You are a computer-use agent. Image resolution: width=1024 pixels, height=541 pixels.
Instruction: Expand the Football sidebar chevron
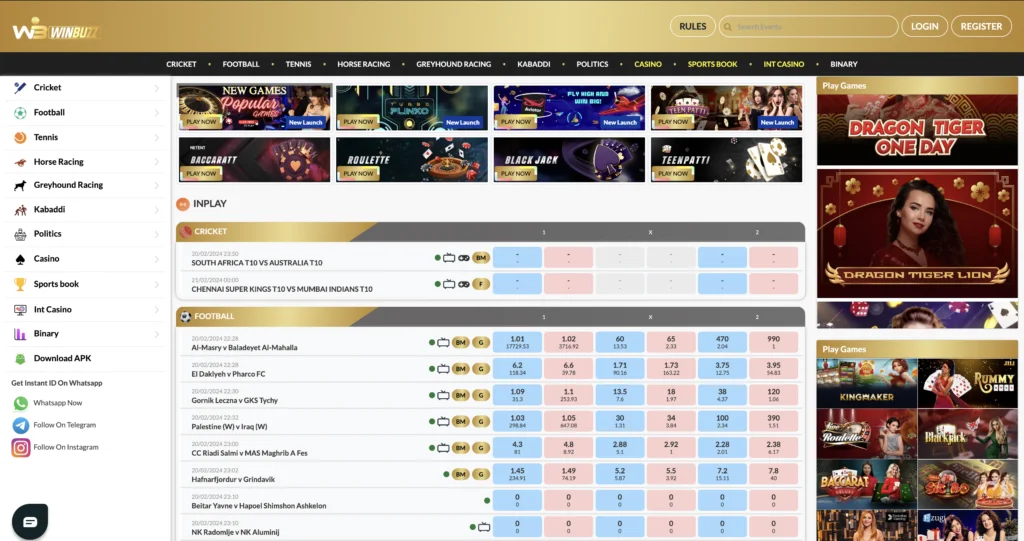pos(157,112)
